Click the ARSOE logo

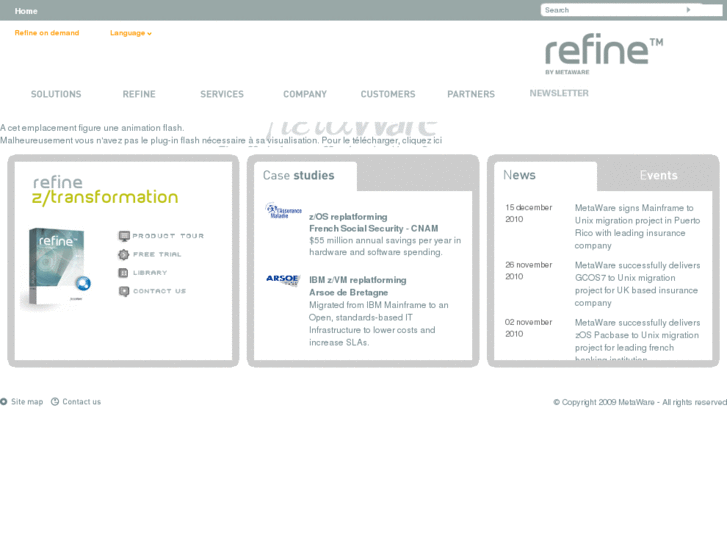283,279
